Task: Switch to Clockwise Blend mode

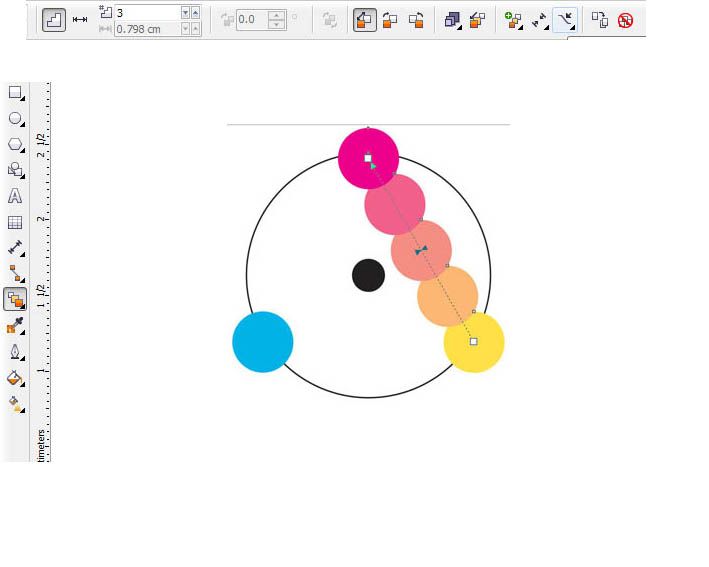Action: click(x=391, y=19)
